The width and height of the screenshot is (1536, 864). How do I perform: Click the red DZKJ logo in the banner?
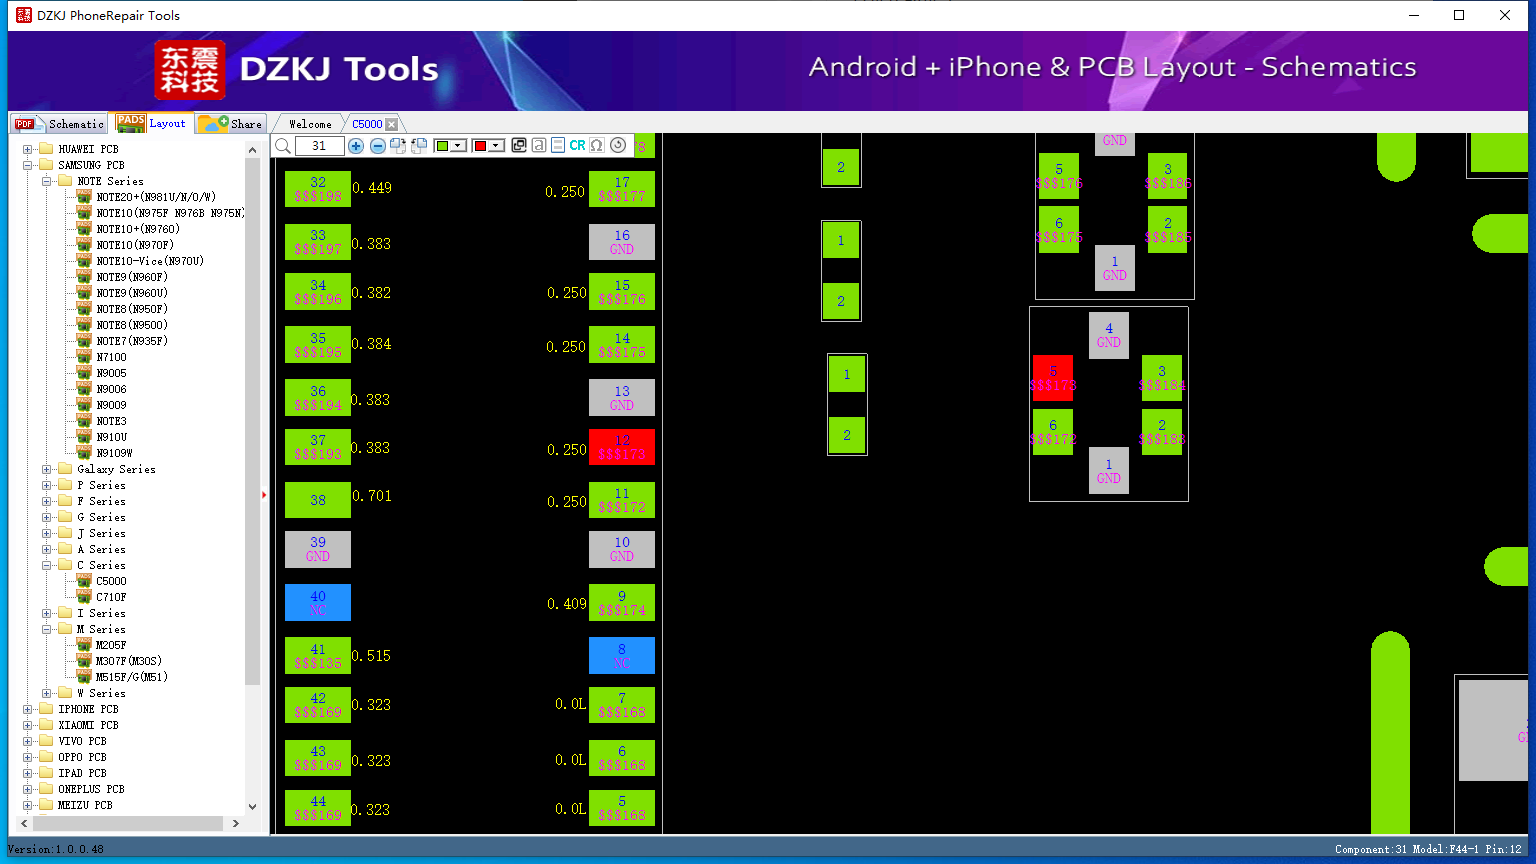(190, 69)
